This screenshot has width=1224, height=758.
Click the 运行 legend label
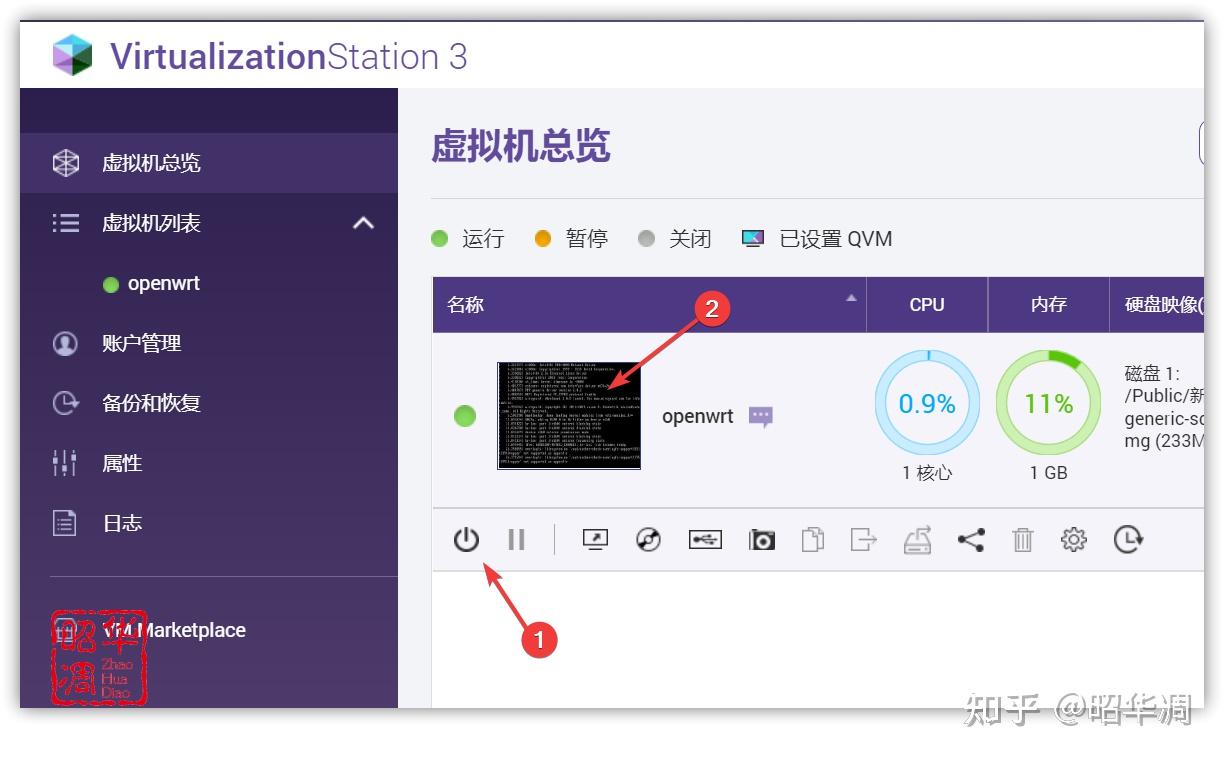[483, 239]
